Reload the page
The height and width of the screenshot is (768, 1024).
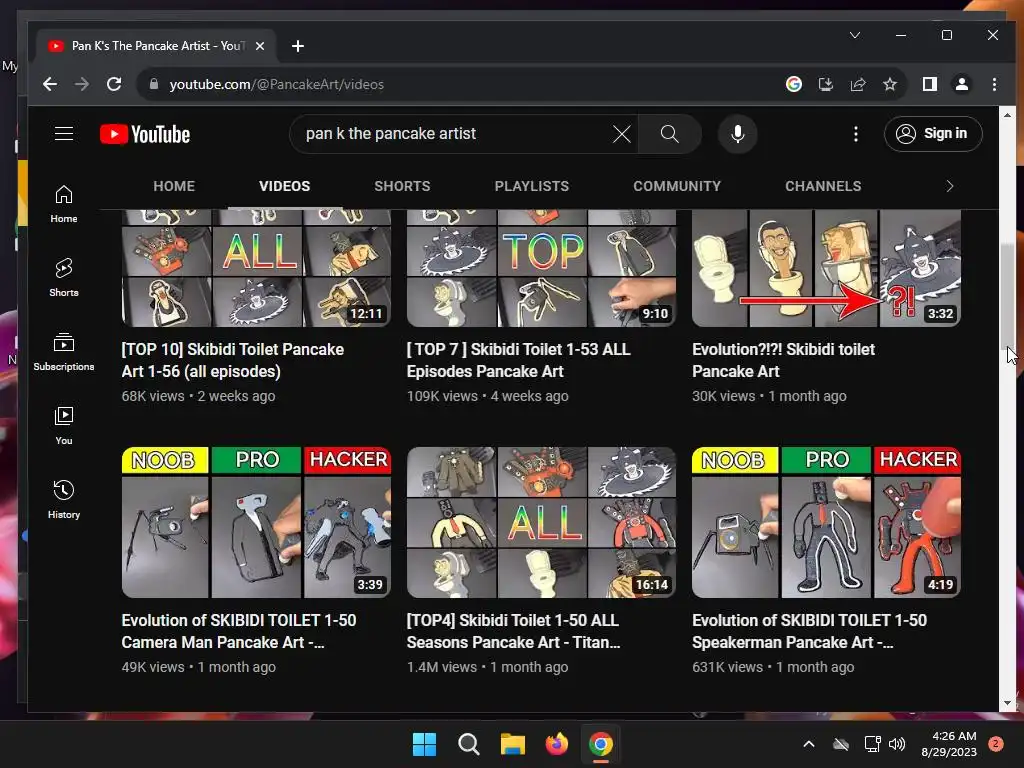(114, 84)
